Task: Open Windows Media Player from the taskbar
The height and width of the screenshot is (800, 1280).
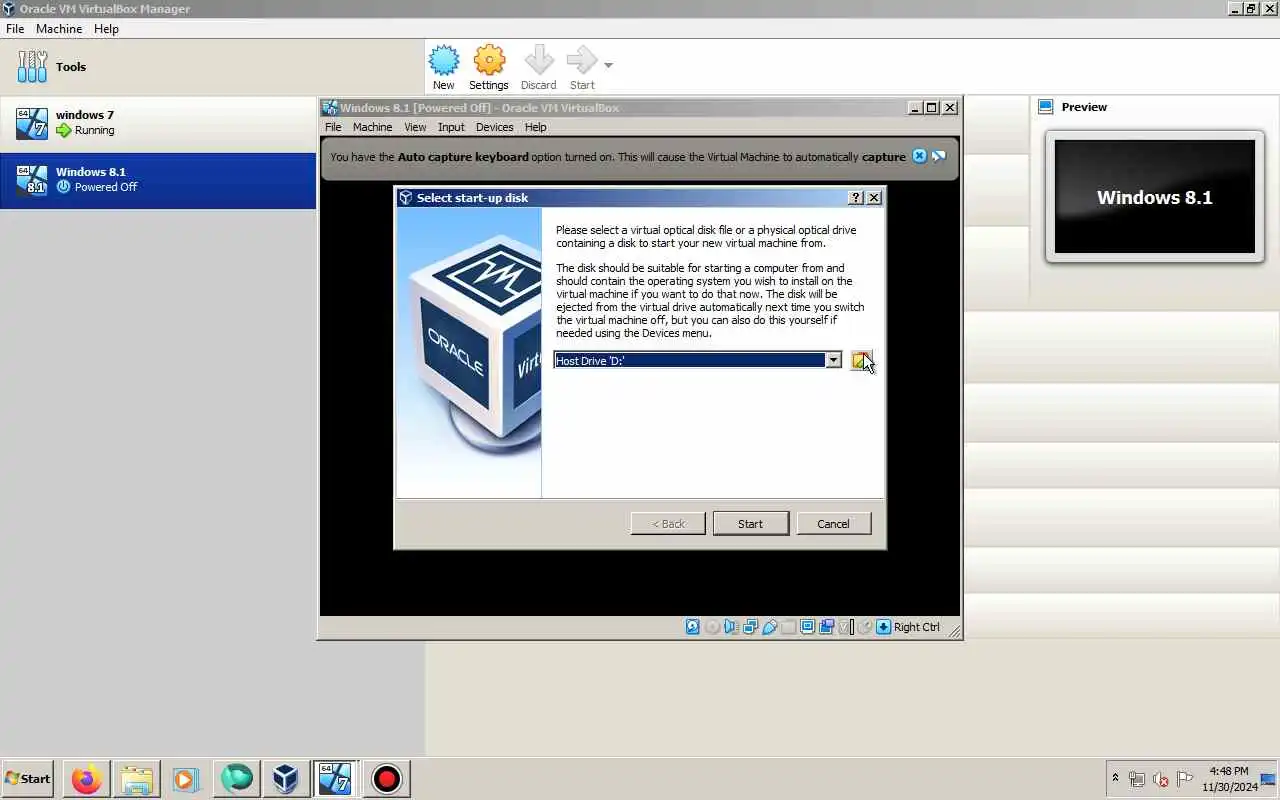Action: [x=187, y=779]
